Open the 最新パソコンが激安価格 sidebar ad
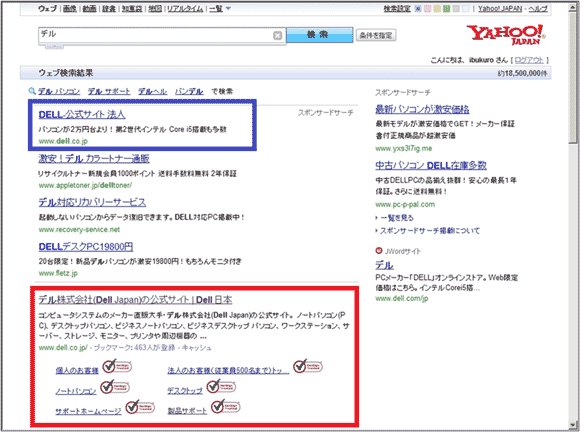The height and width of the screenshot is (432, 580). tap(422, 109)
